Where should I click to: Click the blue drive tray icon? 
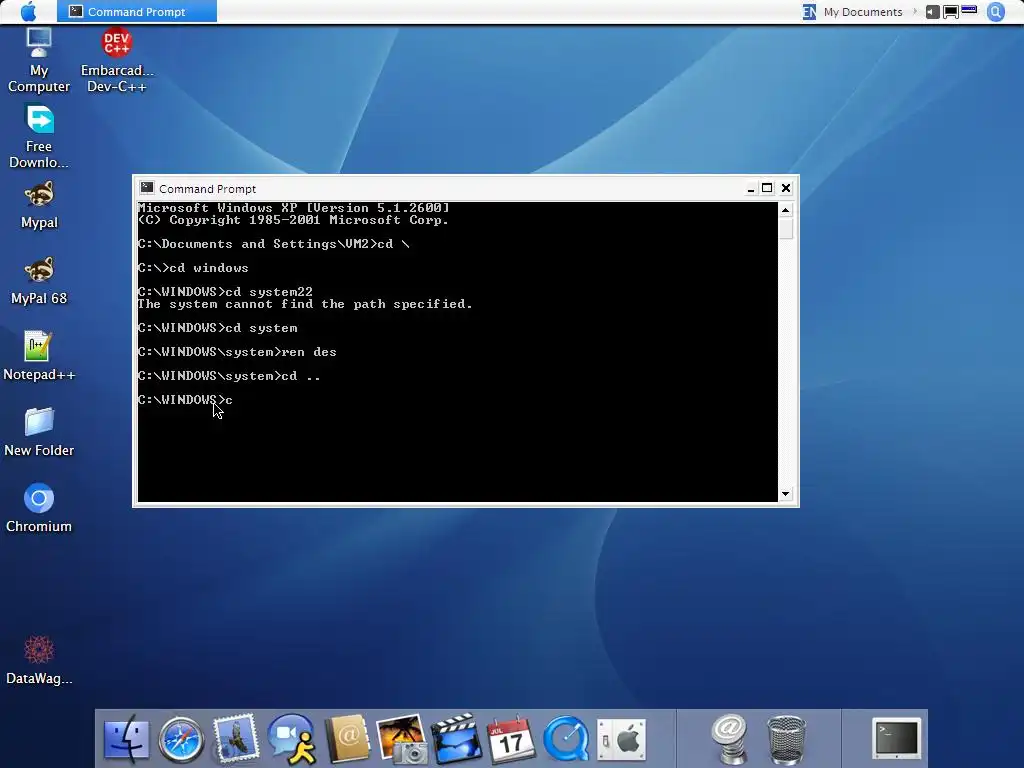969,10
